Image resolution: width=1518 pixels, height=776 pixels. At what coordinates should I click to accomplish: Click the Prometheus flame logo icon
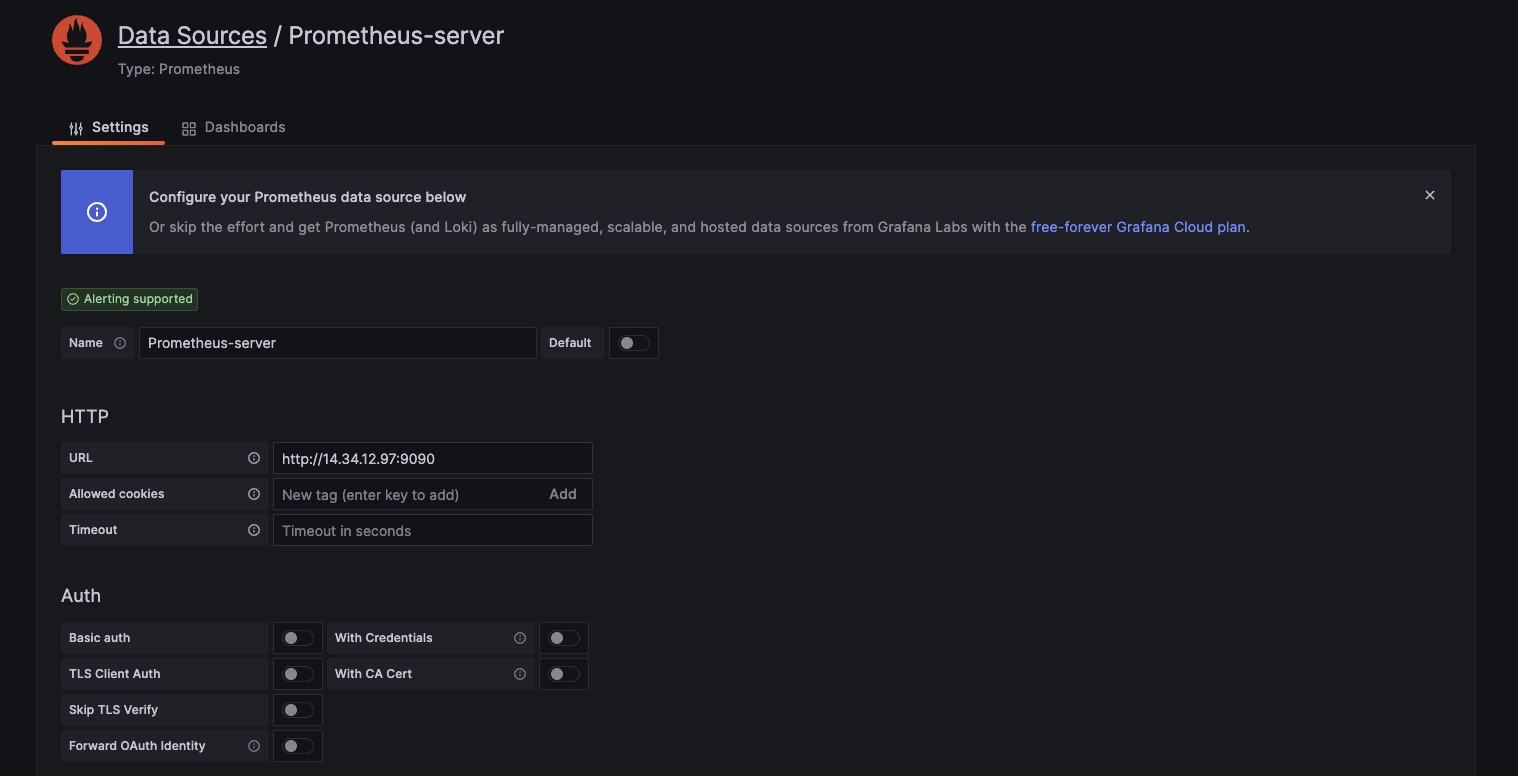pos(77,41)
